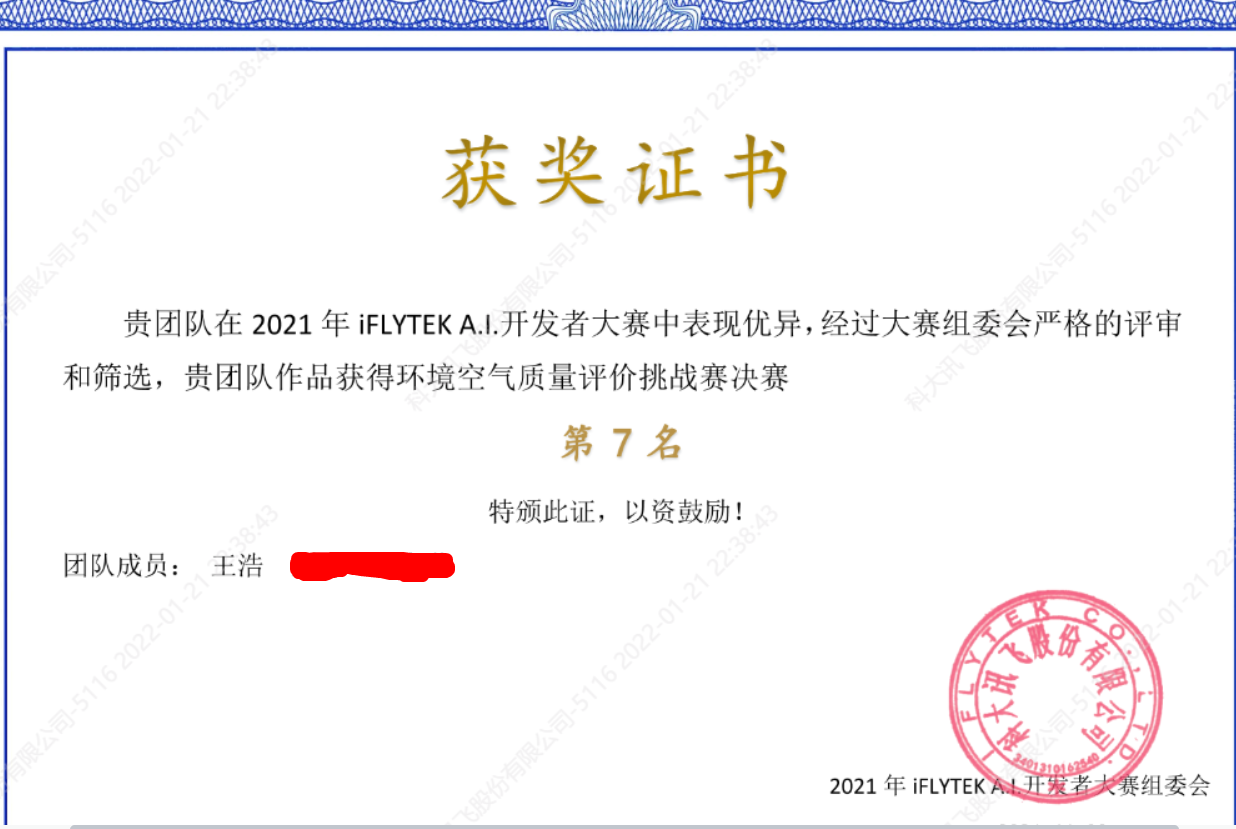The height and width of the screenshot is (829, 1236).
Task: Select the team member name 王浩
Action: (x=237, y=566)
